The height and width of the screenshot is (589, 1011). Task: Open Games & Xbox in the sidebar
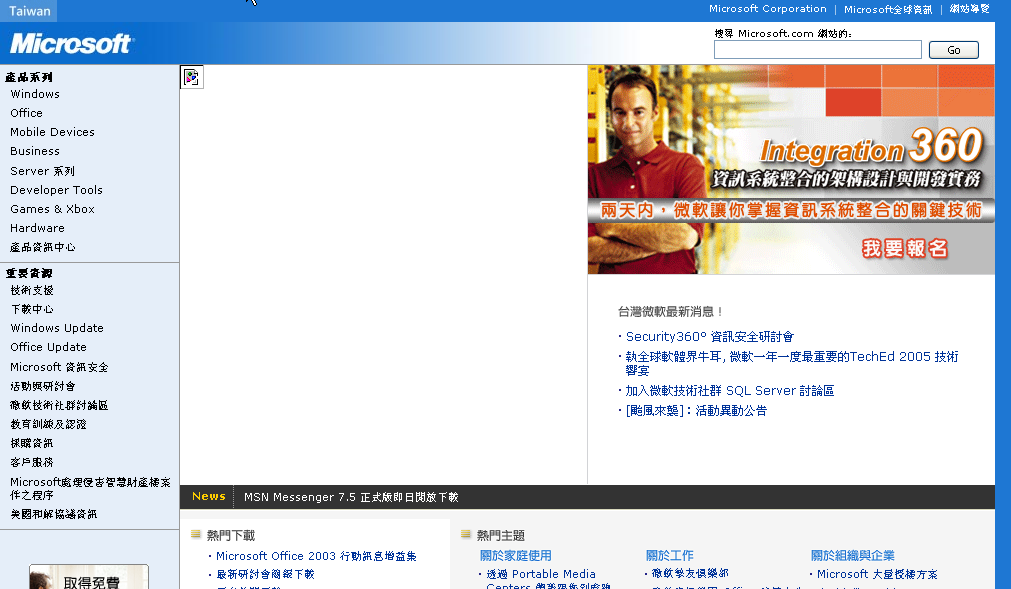pos(52,209)
